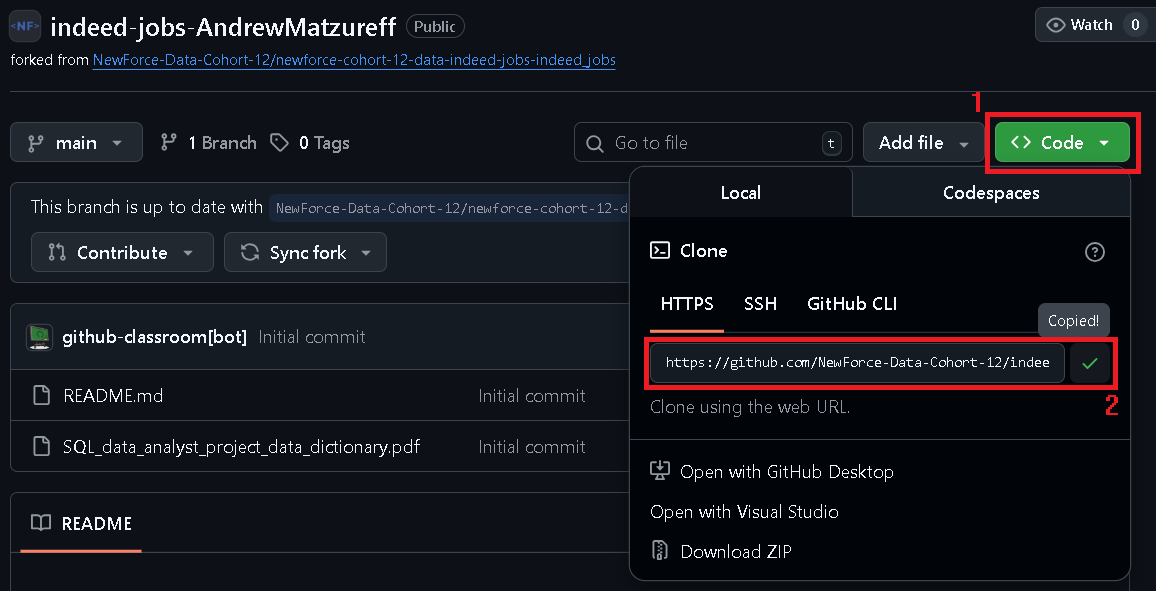The image size is (1156, 591).
Task: Click the NF organization avatar icon
Action: click(24, 26)
